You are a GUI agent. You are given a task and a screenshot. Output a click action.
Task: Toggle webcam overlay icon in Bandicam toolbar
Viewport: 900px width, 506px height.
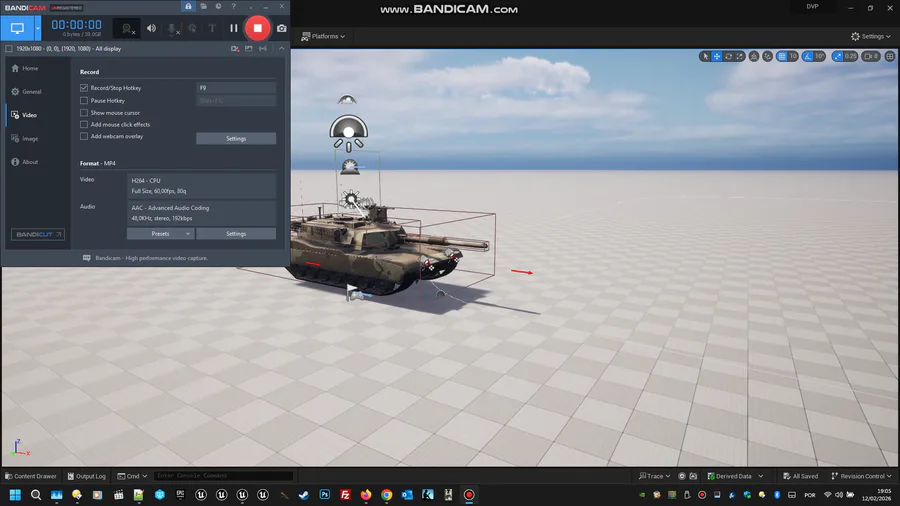tap(127, 28)
